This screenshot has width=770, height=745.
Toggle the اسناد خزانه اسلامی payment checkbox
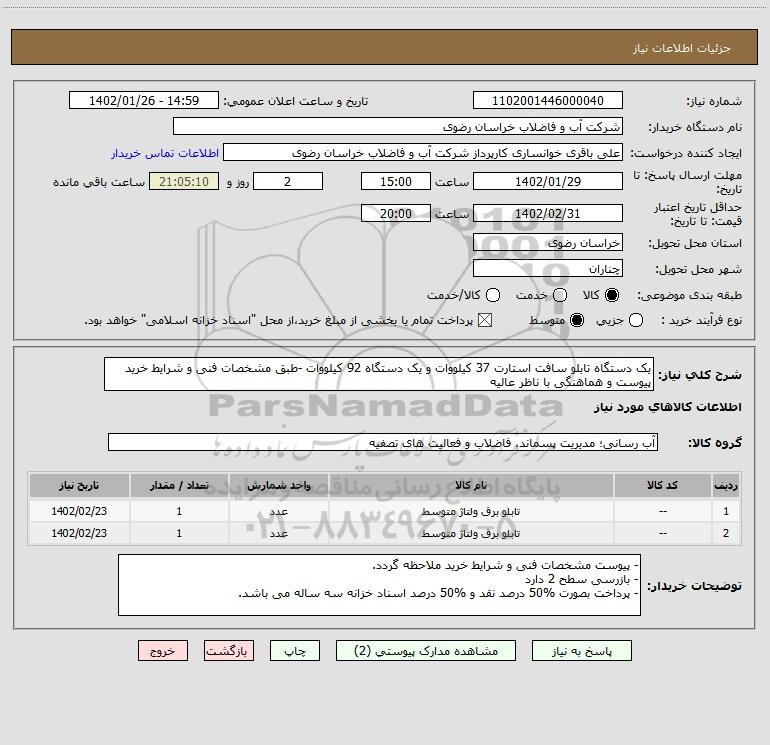coord(485,320)
